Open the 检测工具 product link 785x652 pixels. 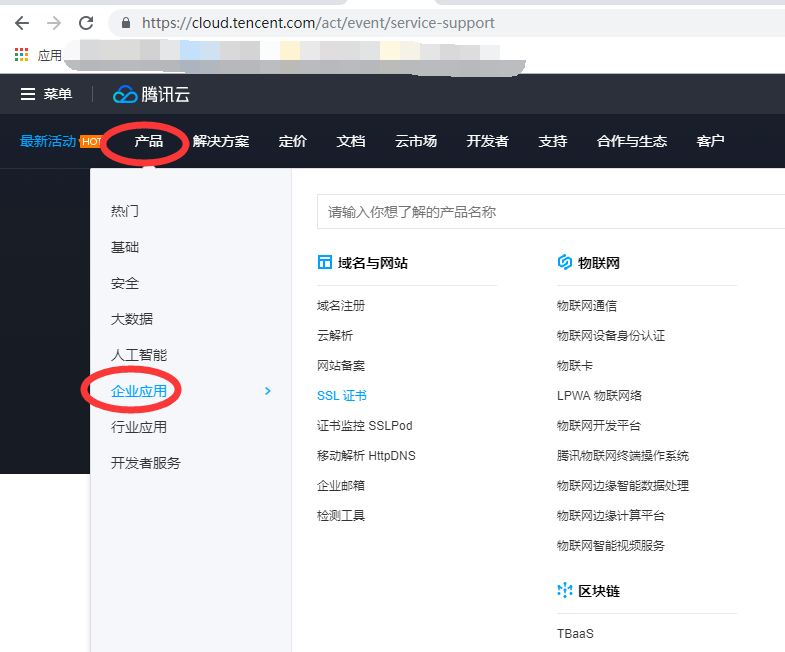[x=341, y=516]
